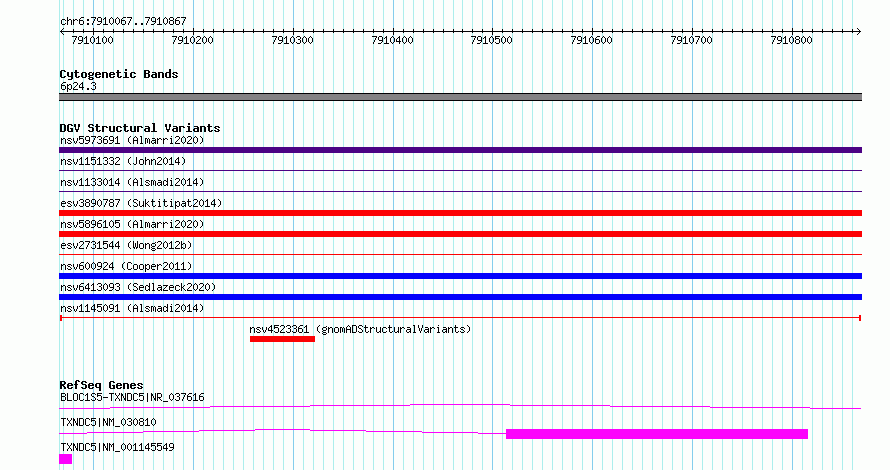890x470 pixels.
Task: Click the red esv3890787 variant bar
Action: coord(460,213)
